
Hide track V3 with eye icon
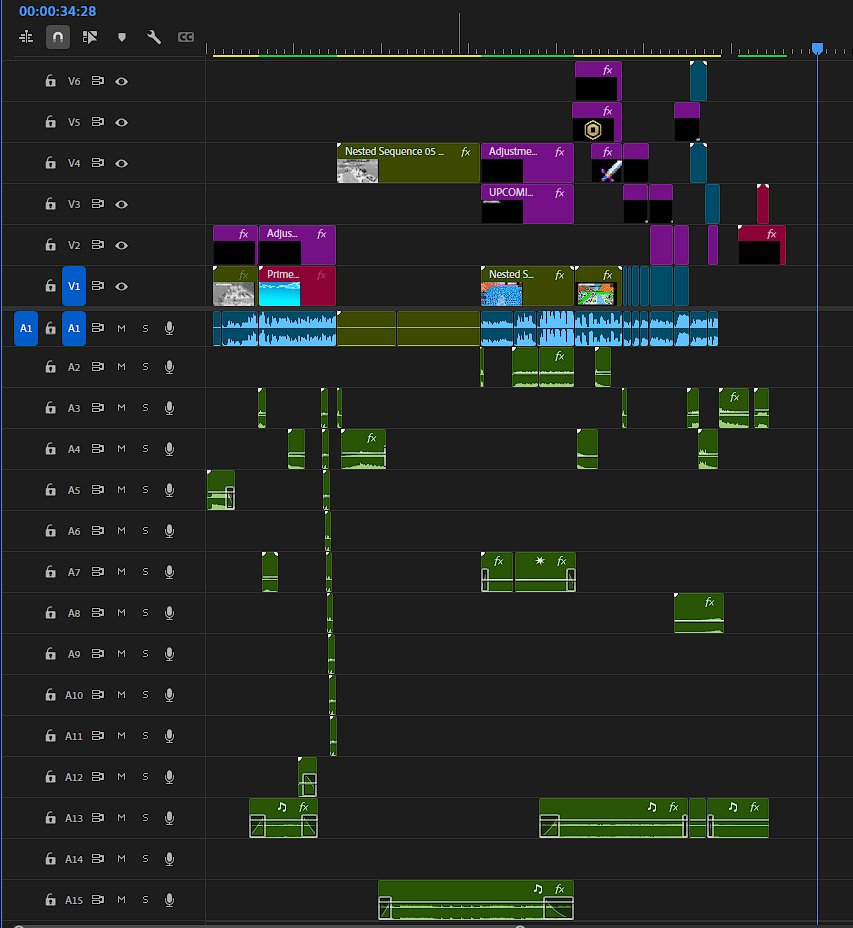121,204
